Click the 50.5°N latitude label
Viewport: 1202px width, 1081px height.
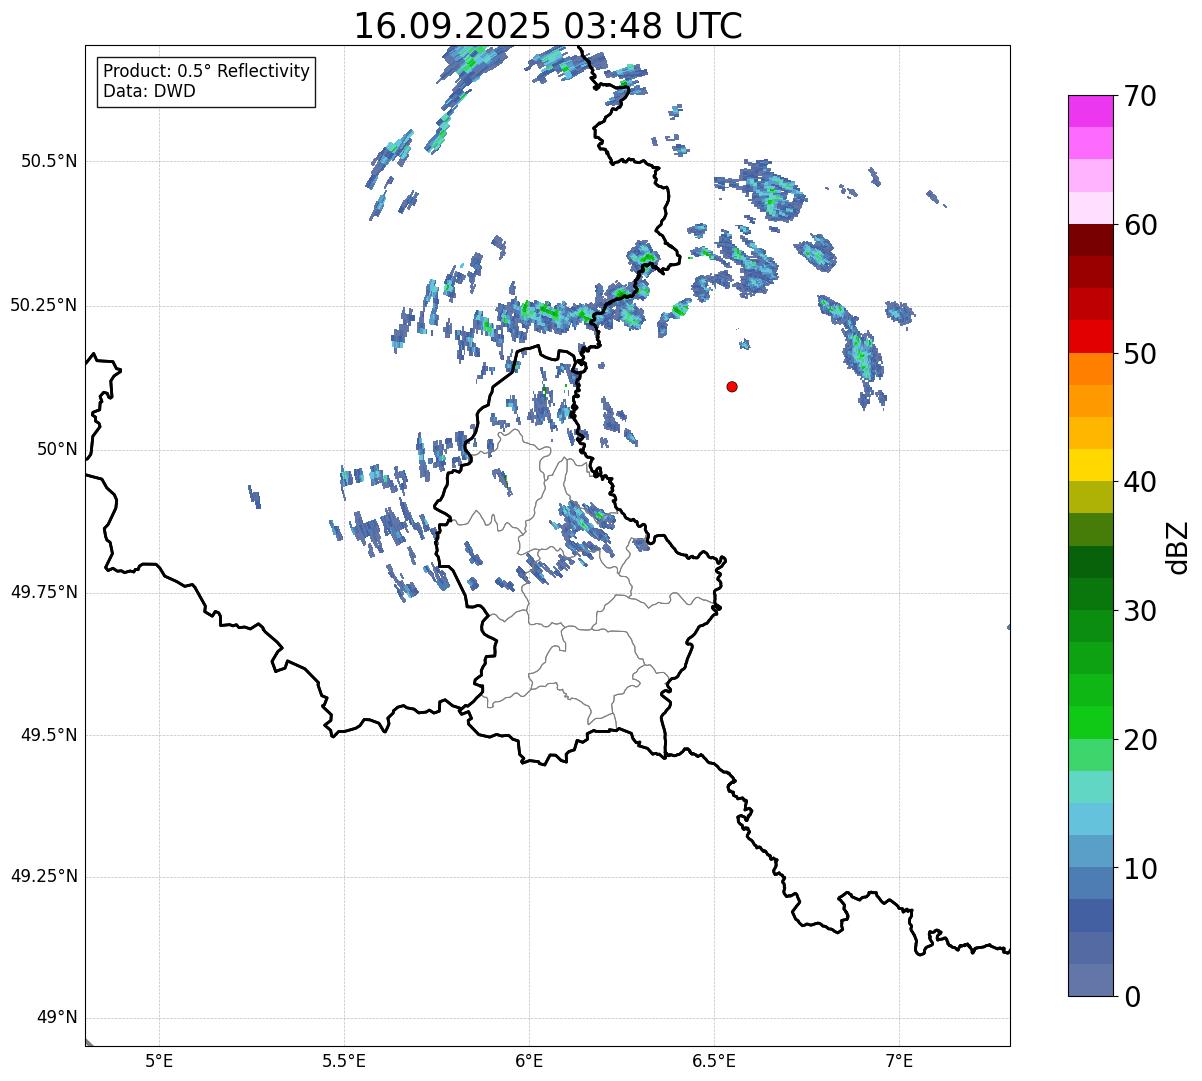pyautogui.click(x=49, y=161)
